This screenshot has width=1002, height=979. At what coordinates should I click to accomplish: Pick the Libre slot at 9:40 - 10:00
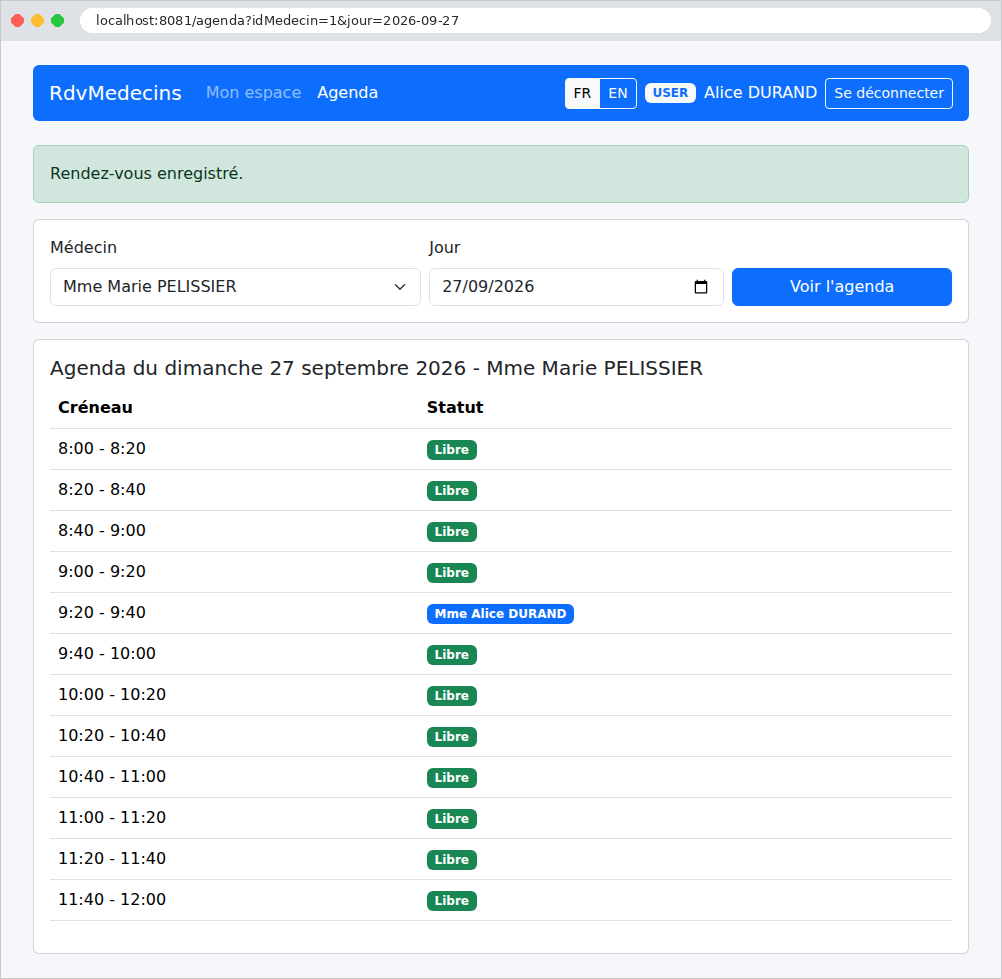click(452, 654)
